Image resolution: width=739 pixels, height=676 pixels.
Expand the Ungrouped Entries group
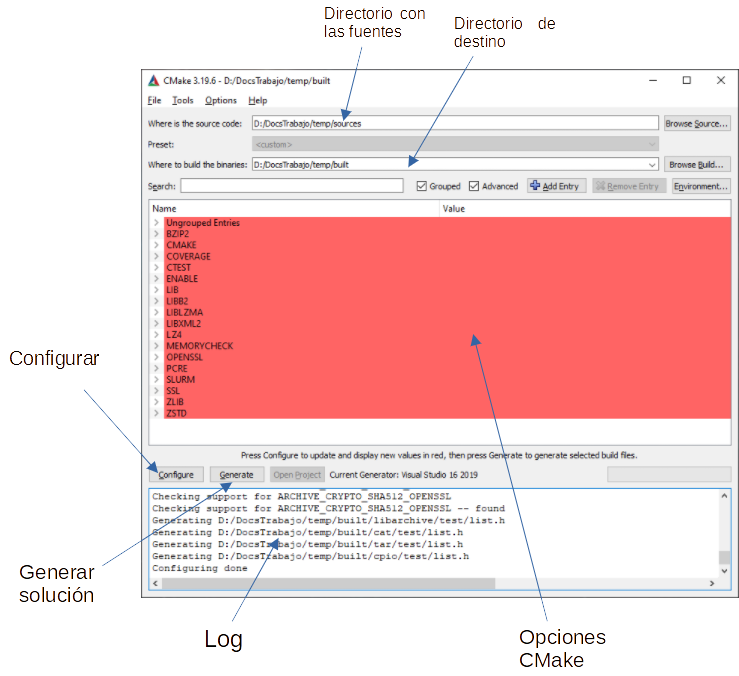click(x=156, y=223)
